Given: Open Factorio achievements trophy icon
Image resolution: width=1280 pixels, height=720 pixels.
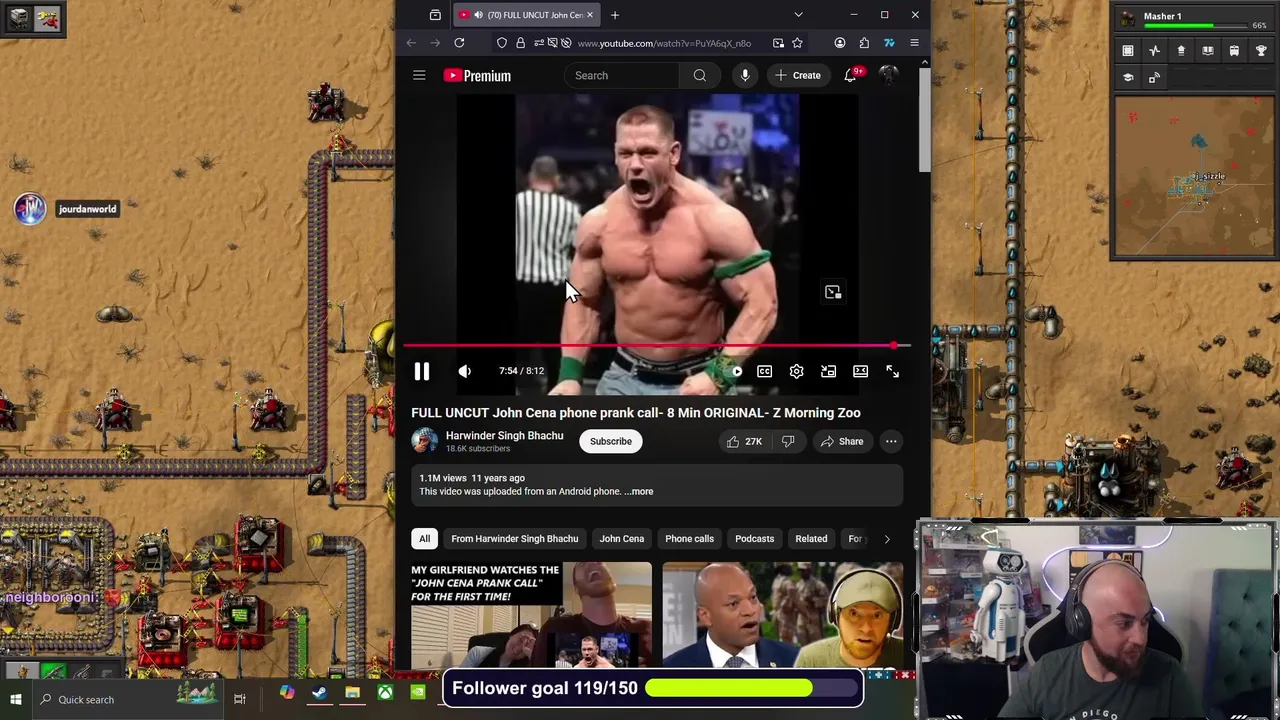Looking at the screenshot, I should (x=1261, y=51).
